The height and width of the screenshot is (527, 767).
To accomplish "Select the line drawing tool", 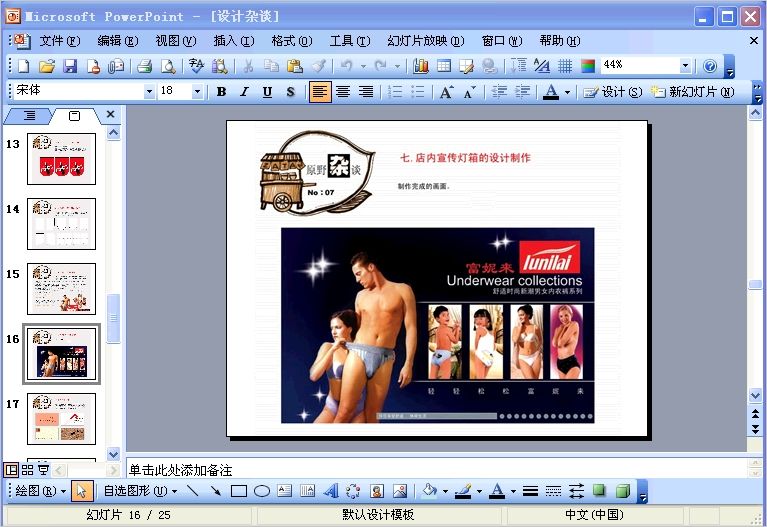I will tap(193, 490).
